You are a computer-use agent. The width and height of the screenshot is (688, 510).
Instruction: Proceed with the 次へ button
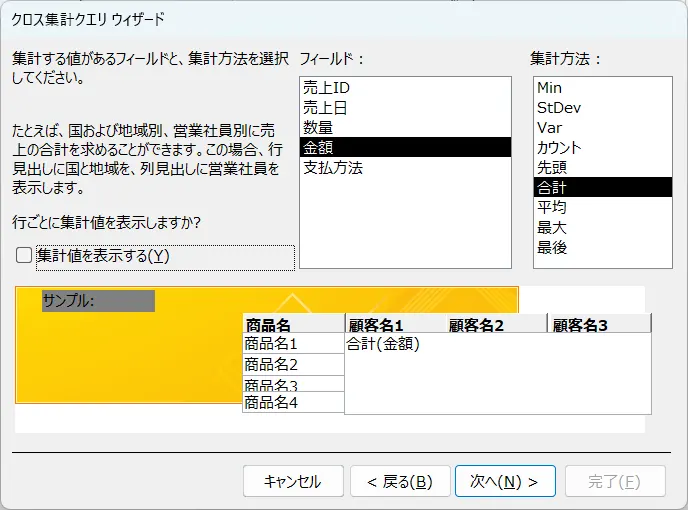click(505, 481)
